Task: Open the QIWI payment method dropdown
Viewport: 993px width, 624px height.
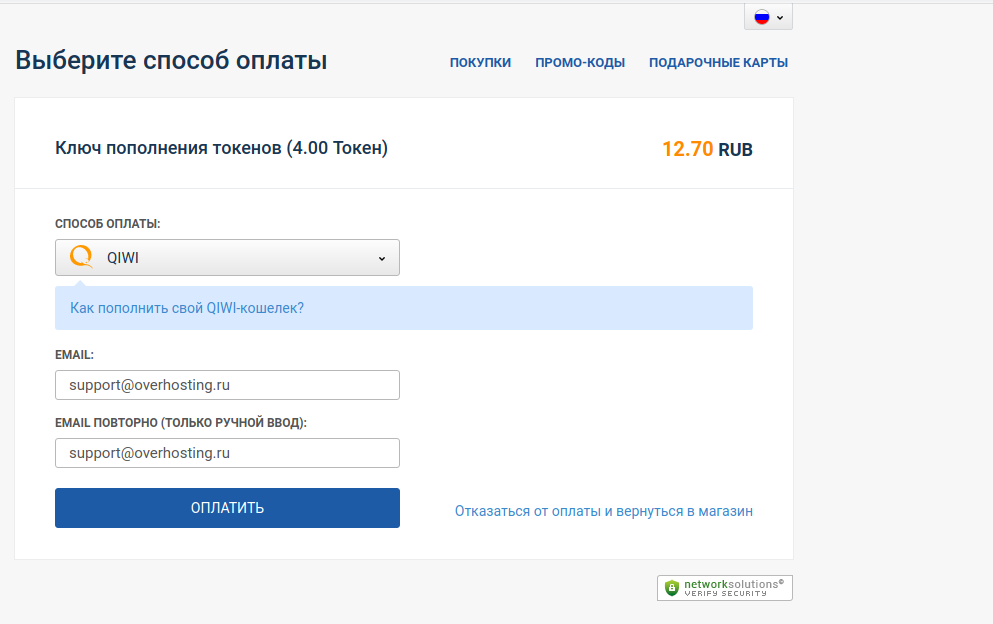Action: pyautogui.click(x=227, y=257)
